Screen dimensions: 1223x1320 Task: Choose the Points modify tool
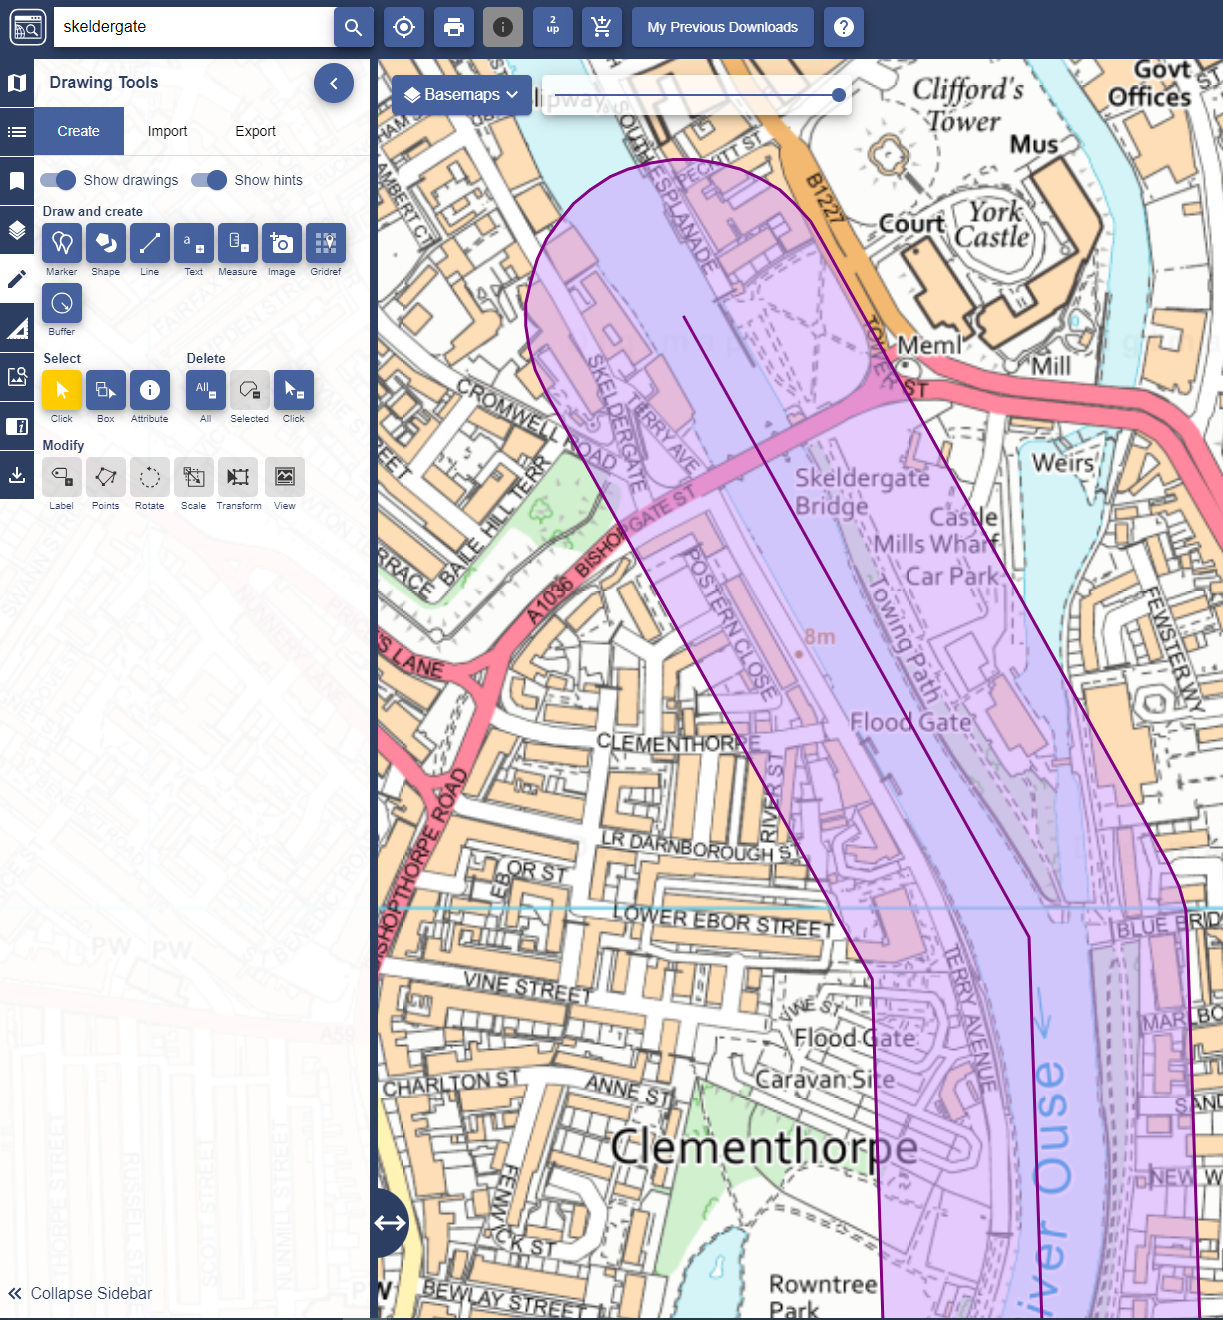click(106, 477)
